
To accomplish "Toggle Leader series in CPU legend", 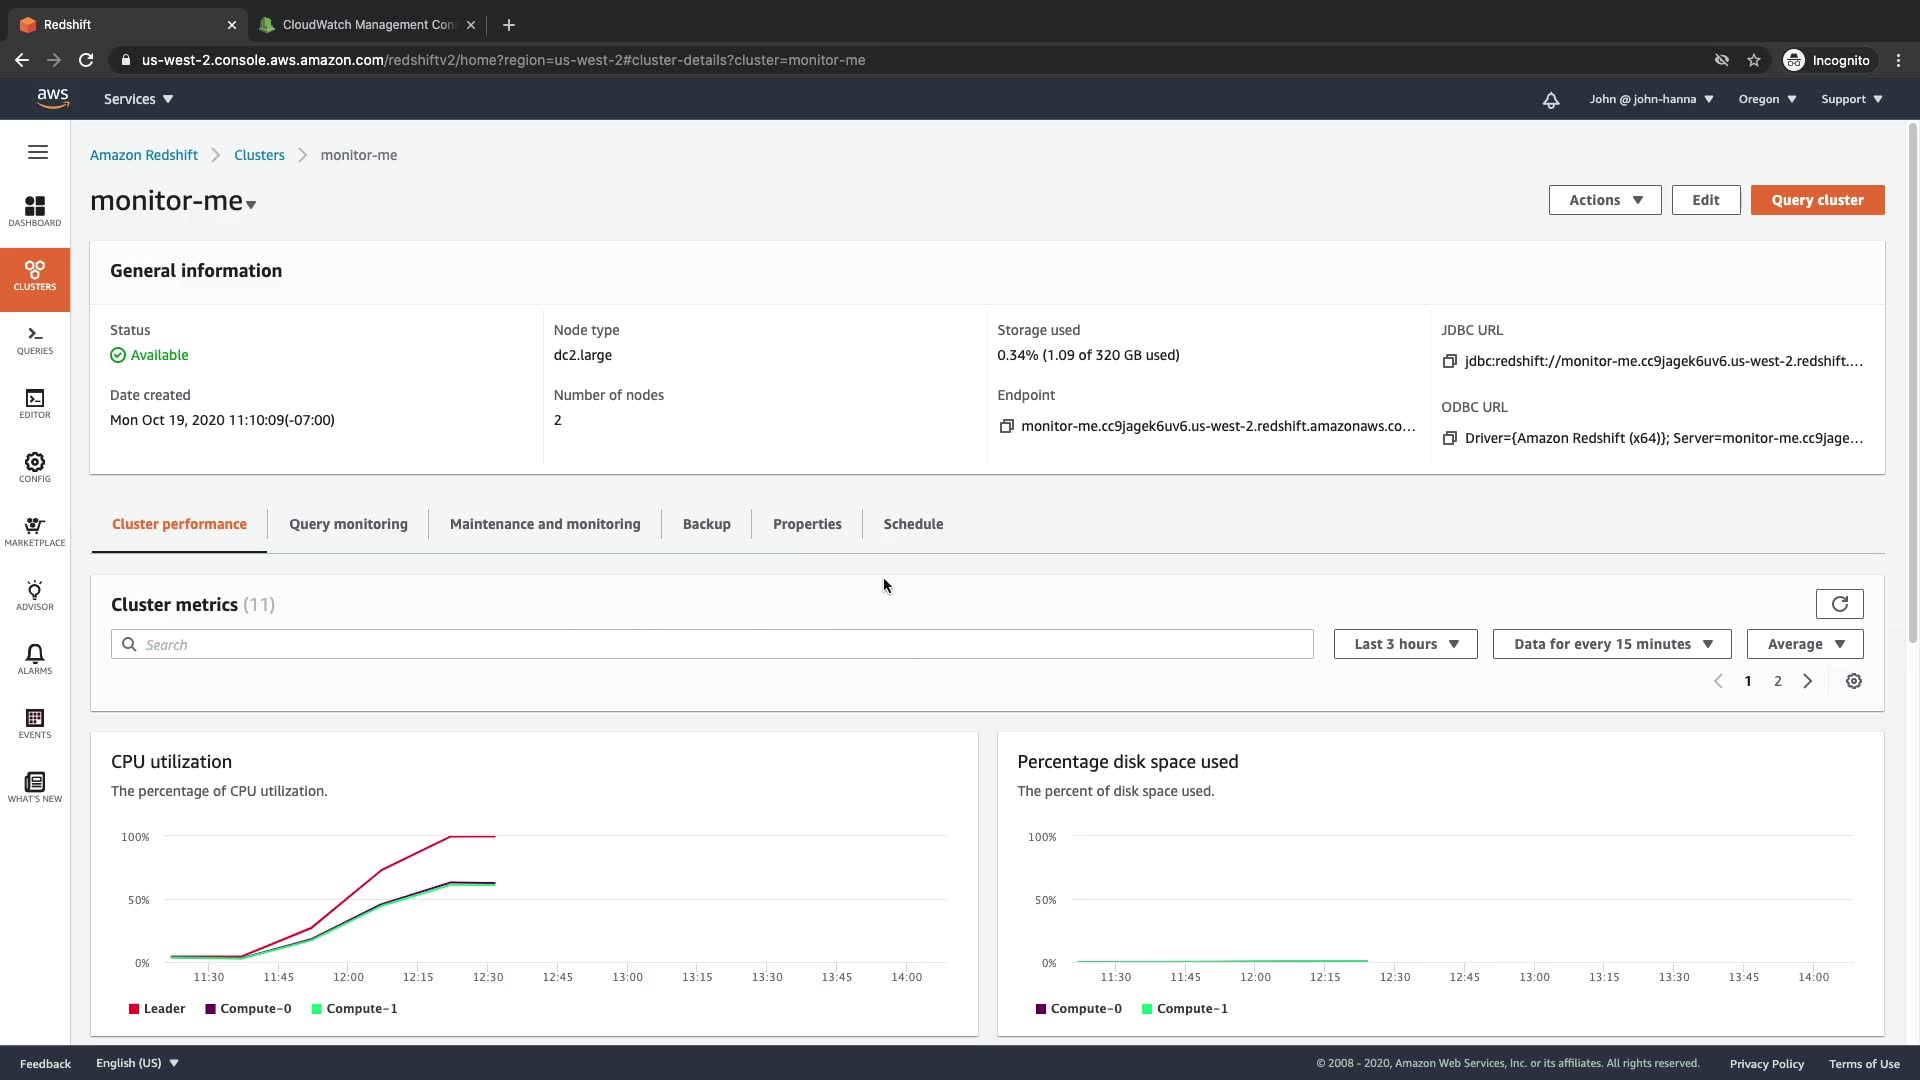I will 157,1009.
